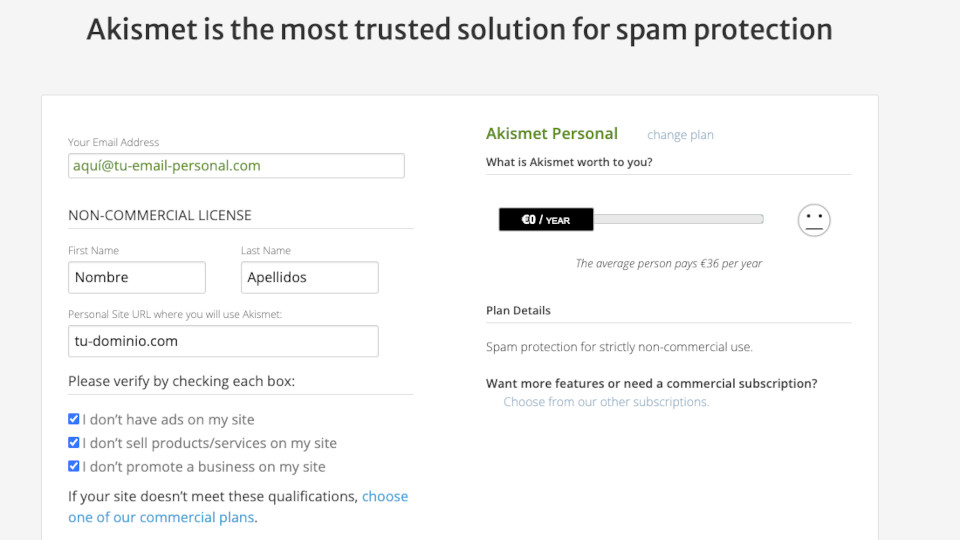The width and height of the screenshot is (960, 540).
Task: Click the price slider track bar
Action: coord(678,219)
